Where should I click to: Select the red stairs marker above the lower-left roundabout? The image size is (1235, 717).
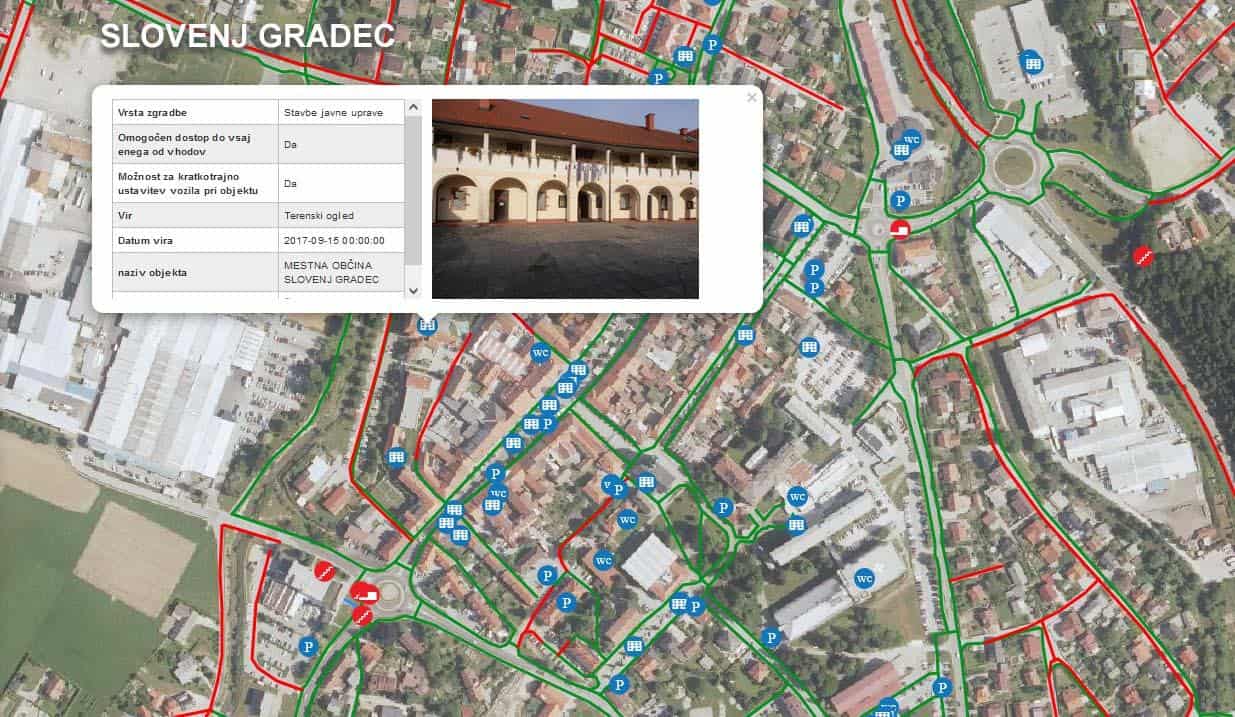coord(325,570)
